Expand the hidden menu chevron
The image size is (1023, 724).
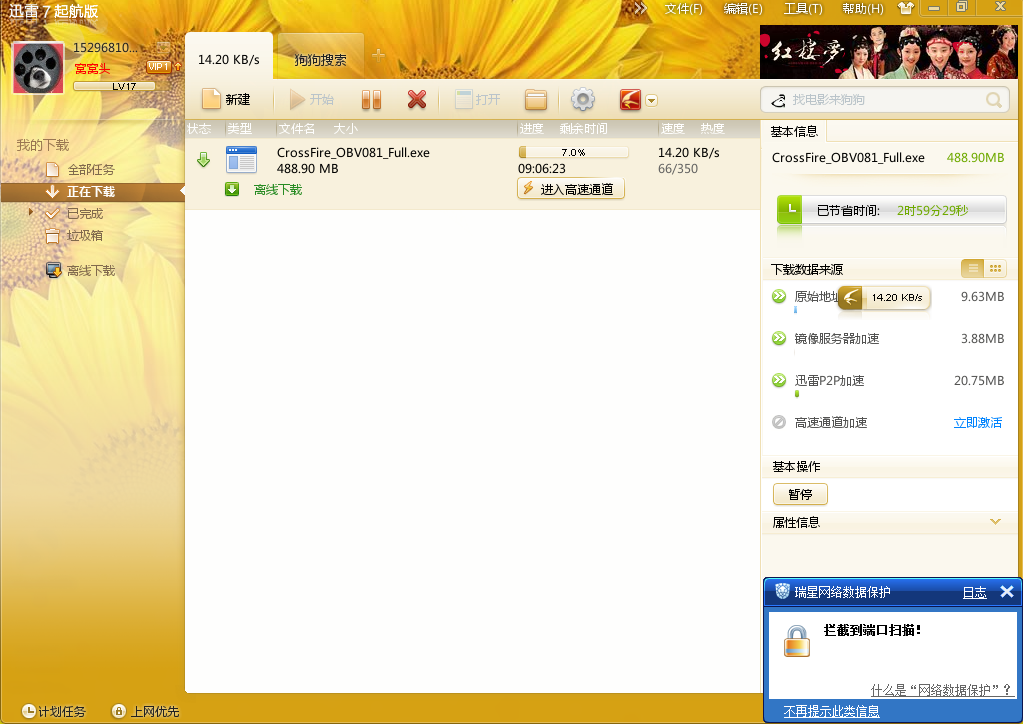point(641,8)
